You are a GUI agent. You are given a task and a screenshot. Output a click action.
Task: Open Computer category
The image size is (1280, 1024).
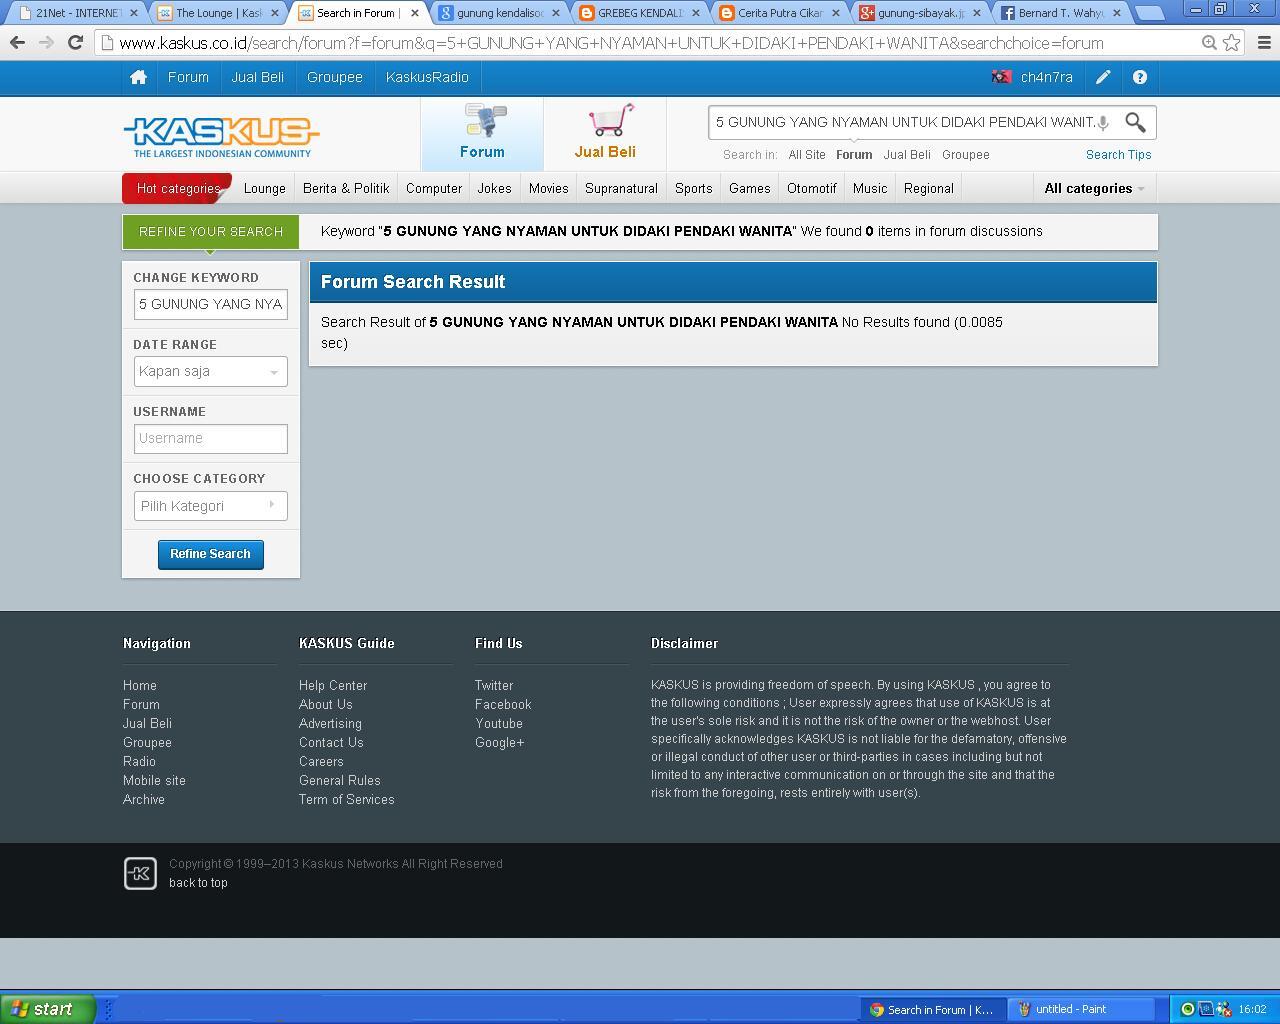coord(434,188)
